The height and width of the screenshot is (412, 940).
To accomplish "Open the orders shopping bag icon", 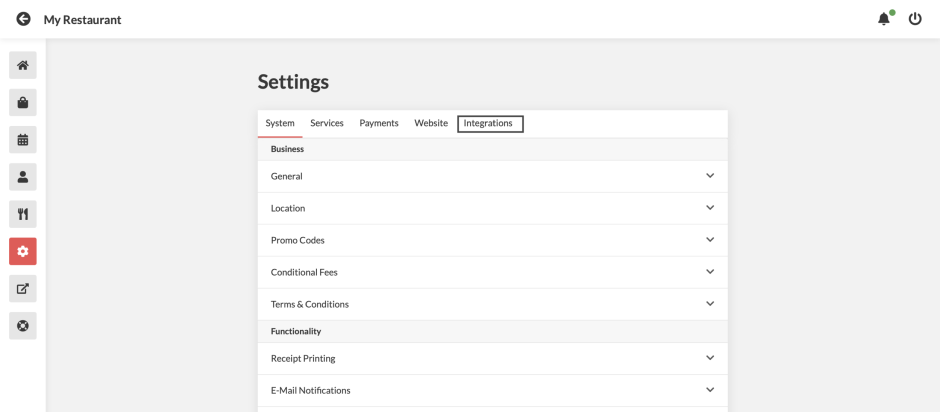I will point(23,103).
